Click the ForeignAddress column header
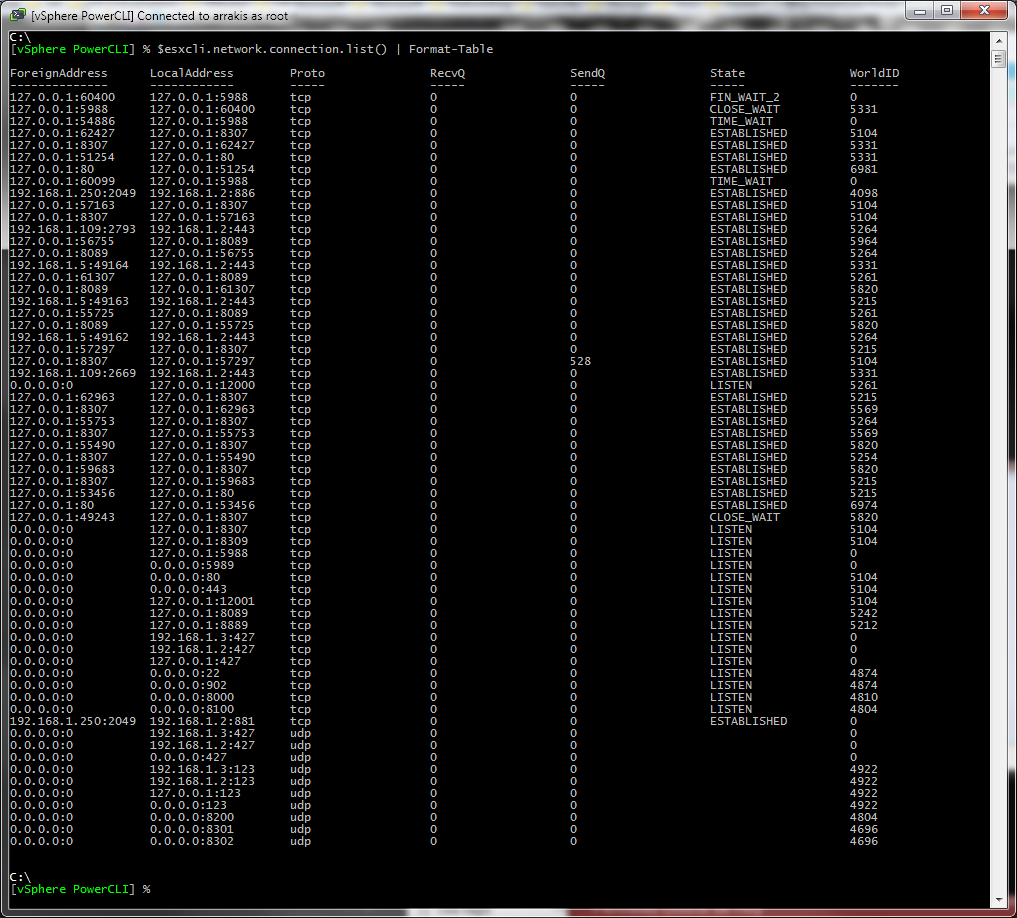This screenshot has height=918, width=1017. 58,73
